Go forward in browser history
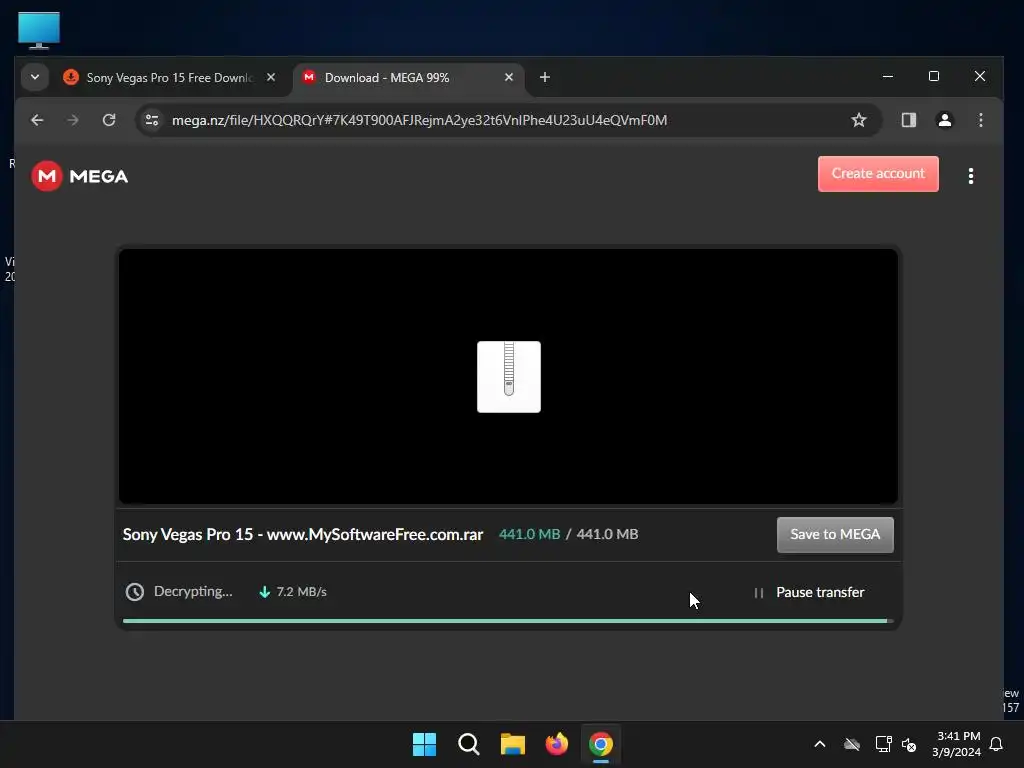The height and width of the screenshot is (768, 1024). (72, 120)
